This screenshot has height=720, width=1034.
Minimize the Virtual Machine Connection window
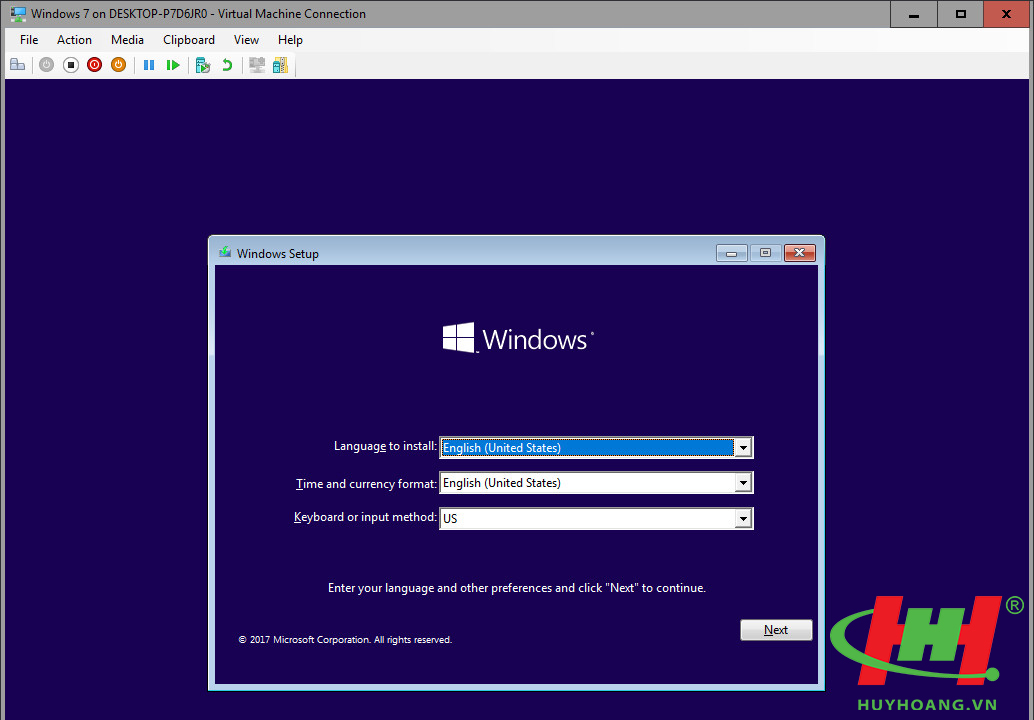(913, 14)
